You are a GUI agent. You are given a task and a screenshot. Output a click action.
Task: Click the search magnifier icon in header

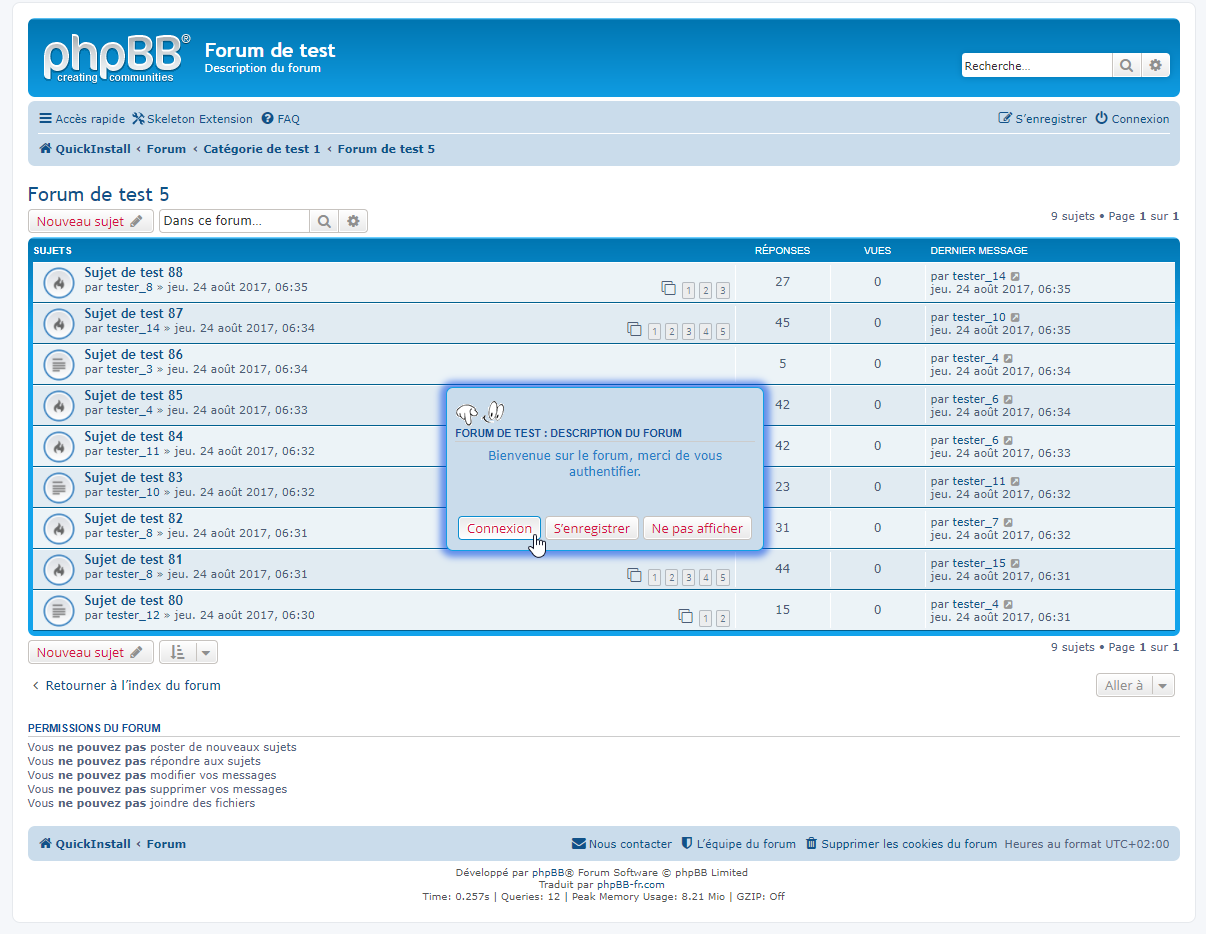point(1126,66)
